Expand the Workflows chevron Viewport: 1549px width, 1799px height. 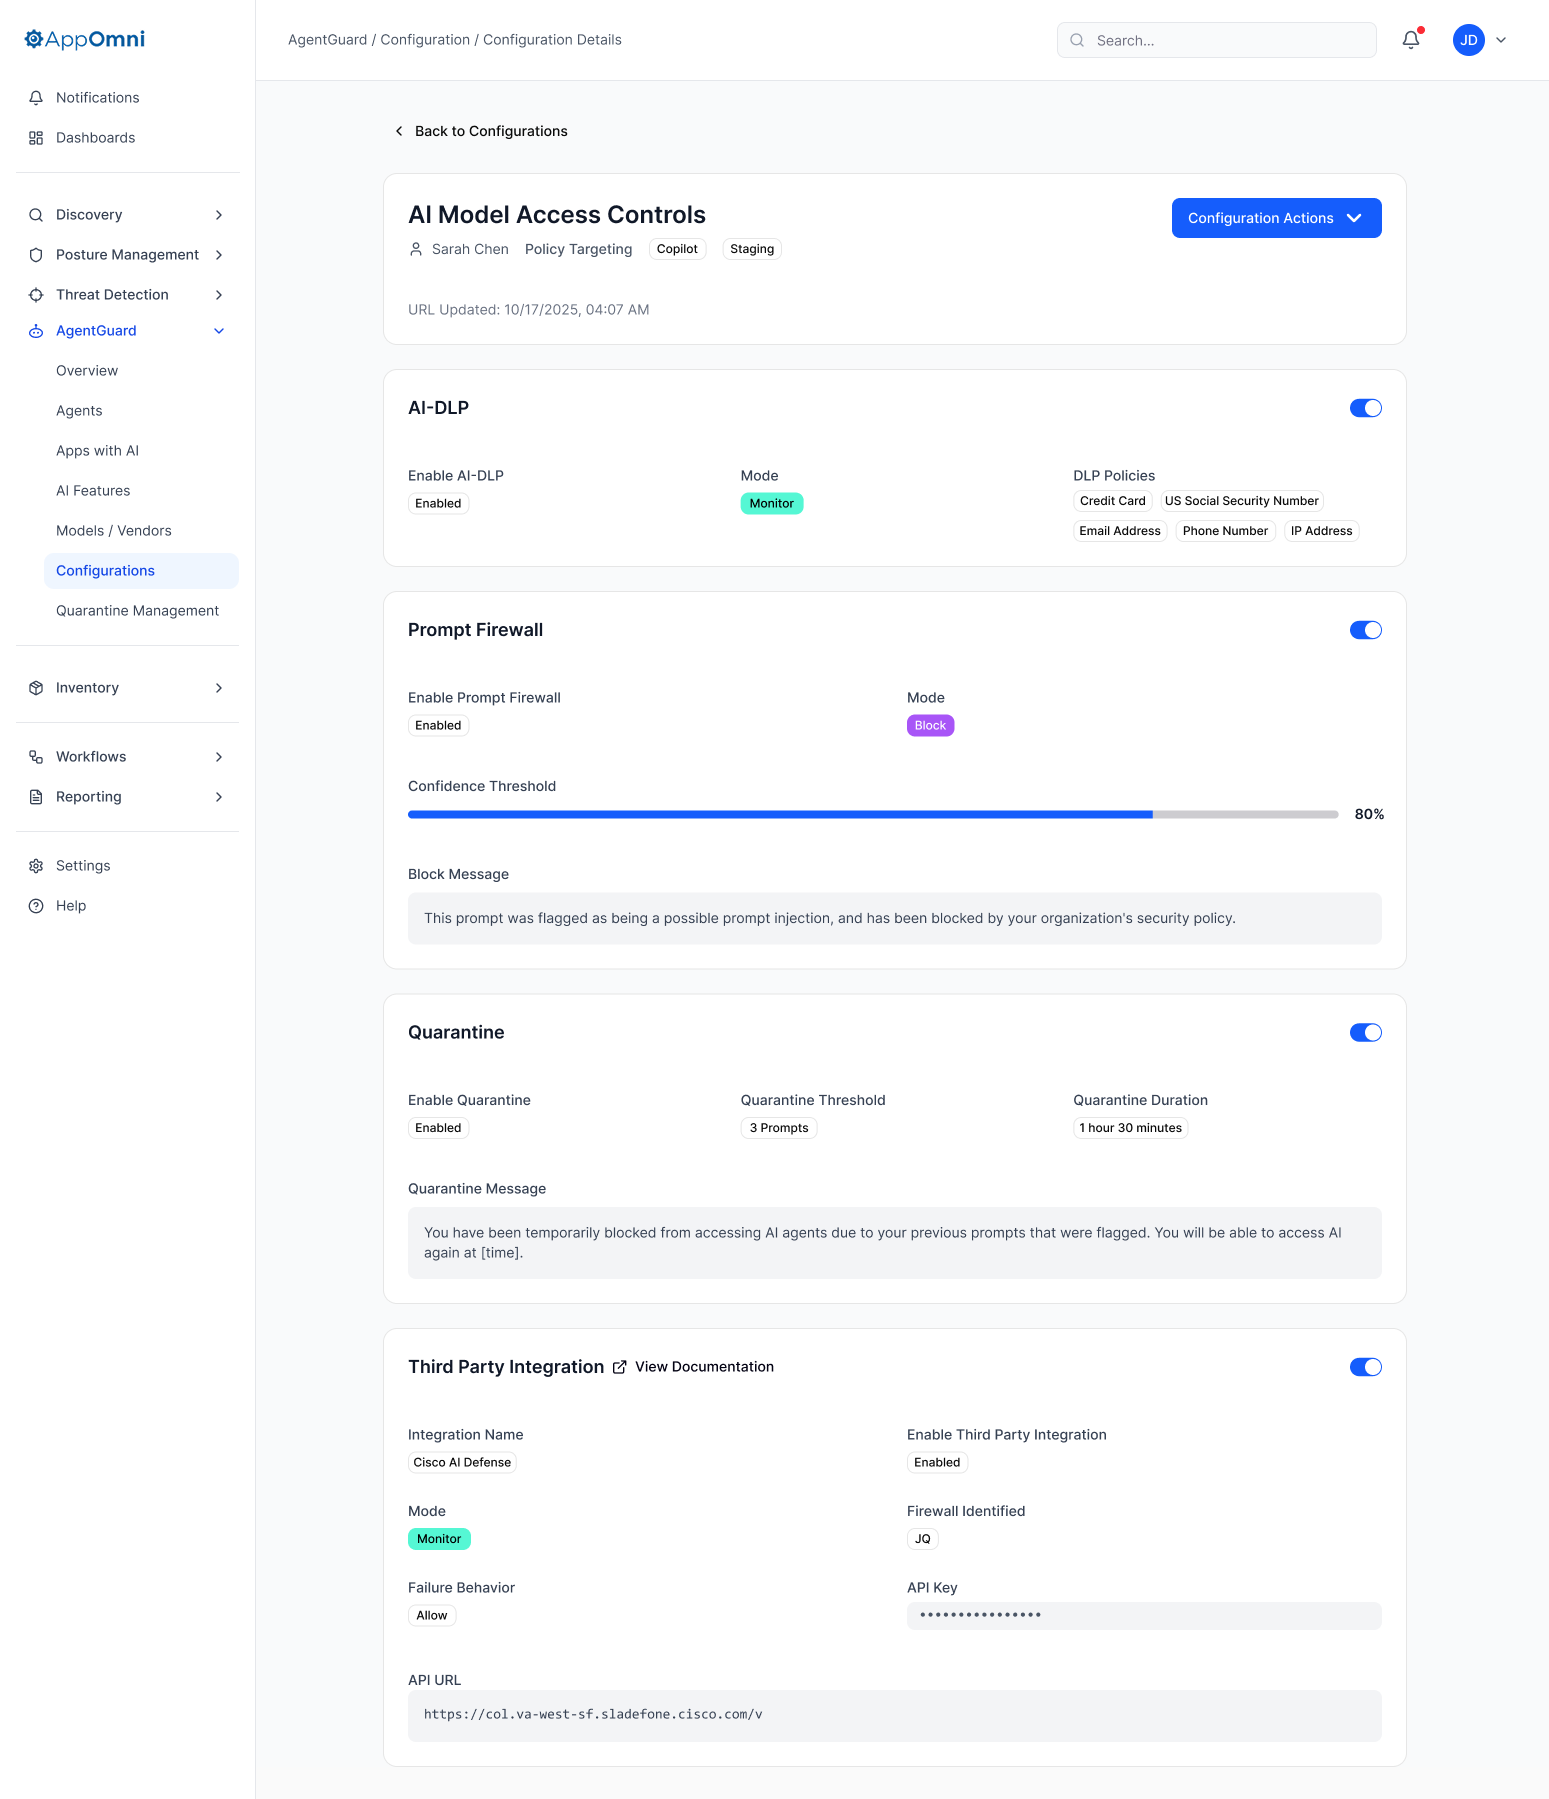pos(219,756)
